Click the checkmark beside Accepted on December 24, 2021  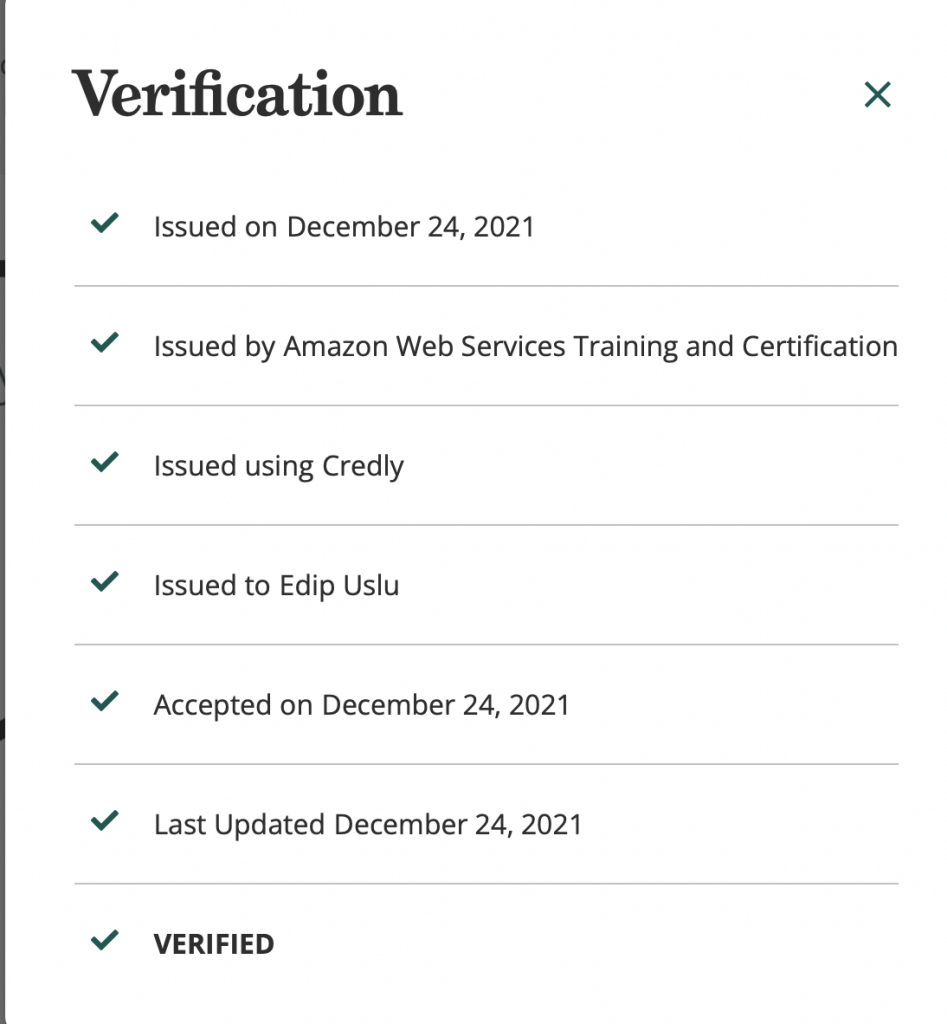click(105, 702)
